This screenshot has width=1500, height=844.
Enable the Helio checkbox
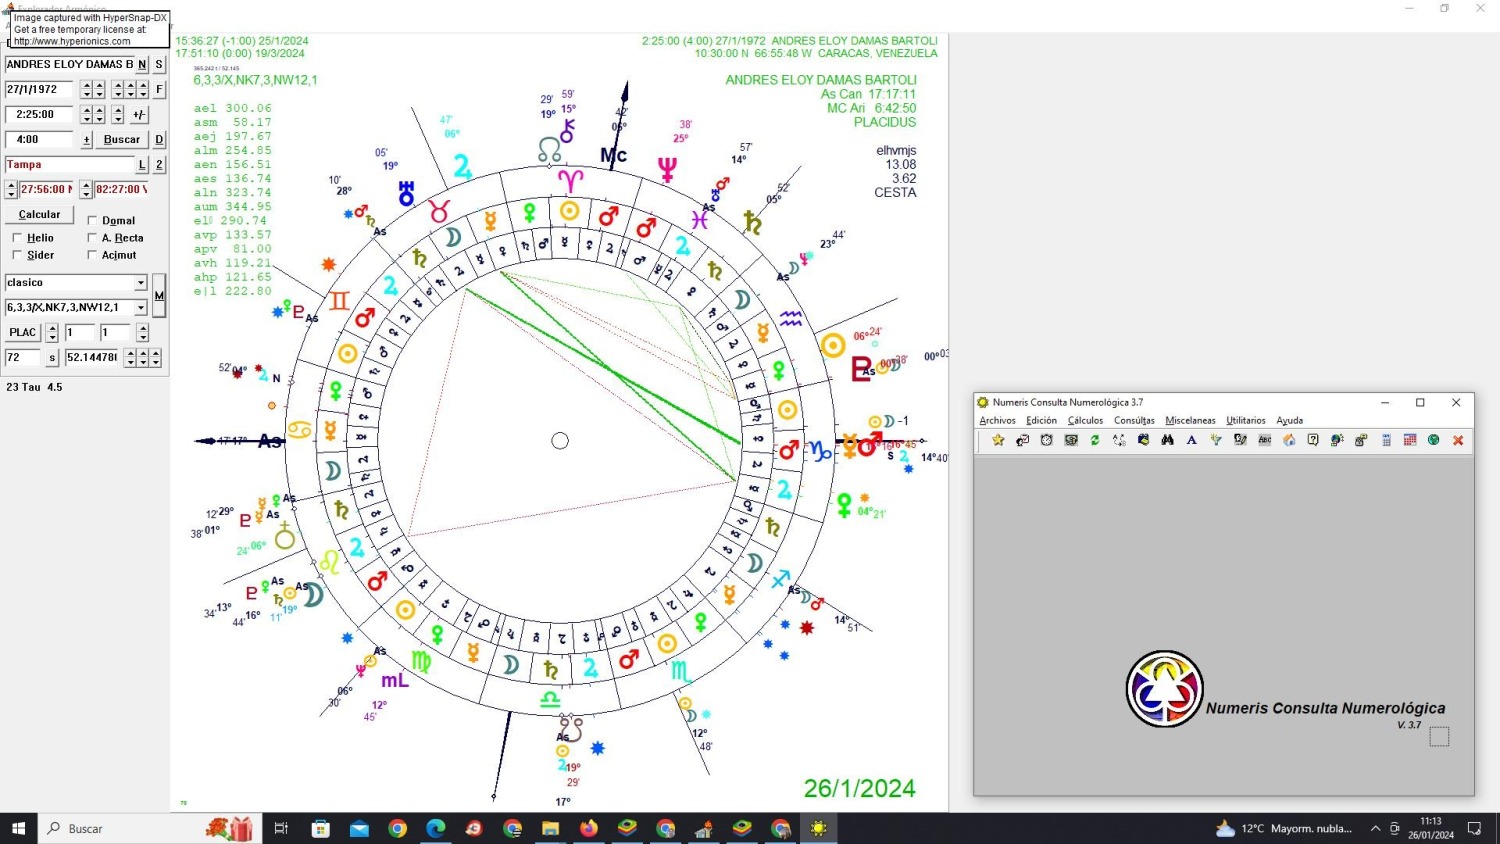tap(17, 238)
